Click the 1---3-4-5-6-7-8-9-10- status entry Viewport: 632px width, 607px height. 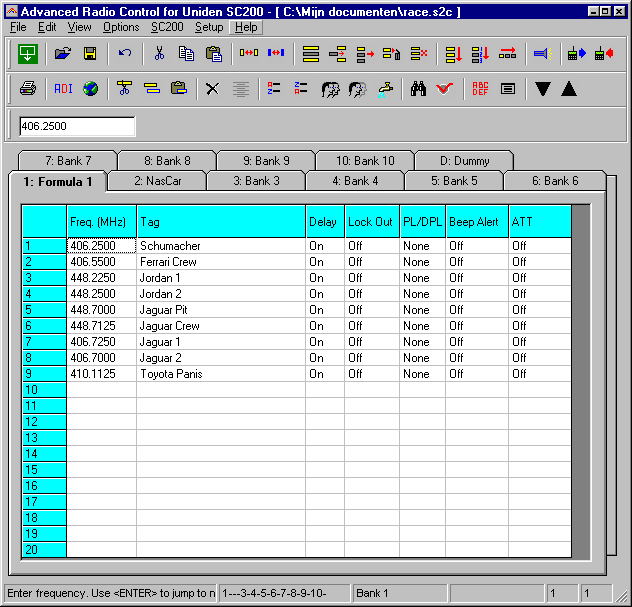pyautogui.click(x=284, y=593)
